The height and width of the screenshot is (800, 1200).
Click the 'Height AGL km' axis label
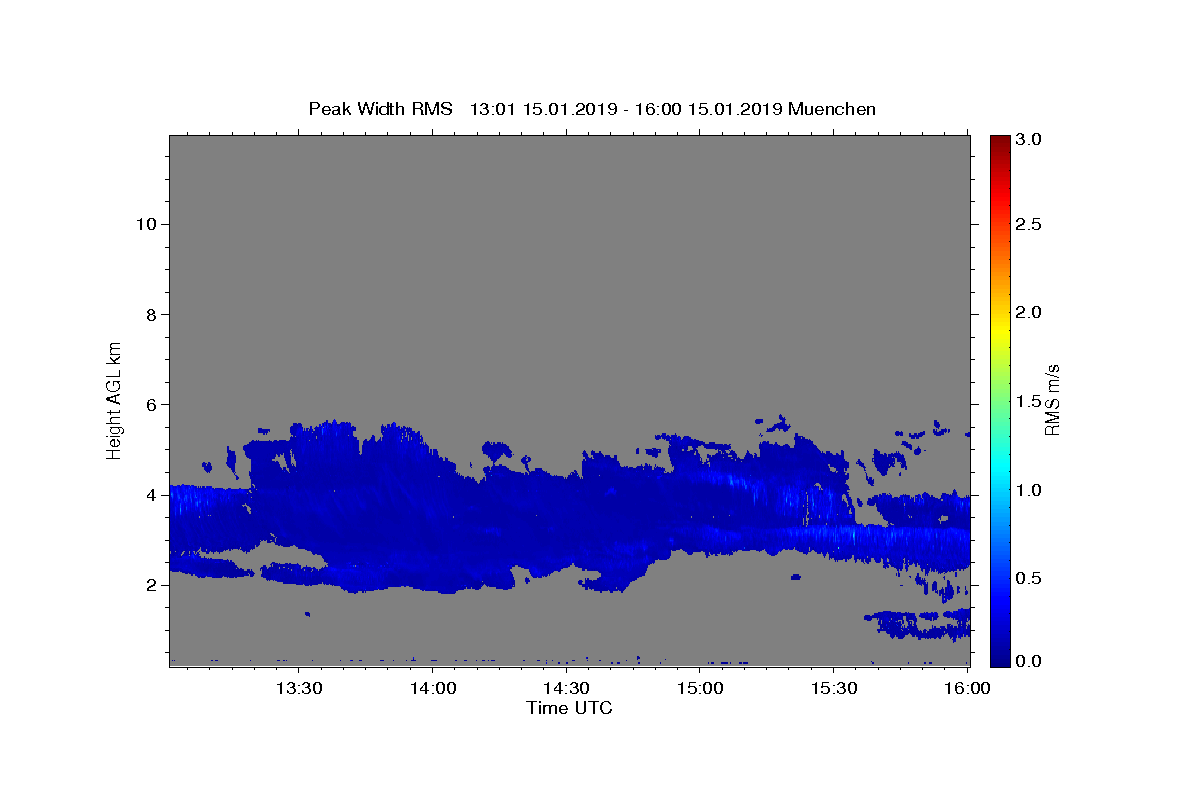[114, 399]
